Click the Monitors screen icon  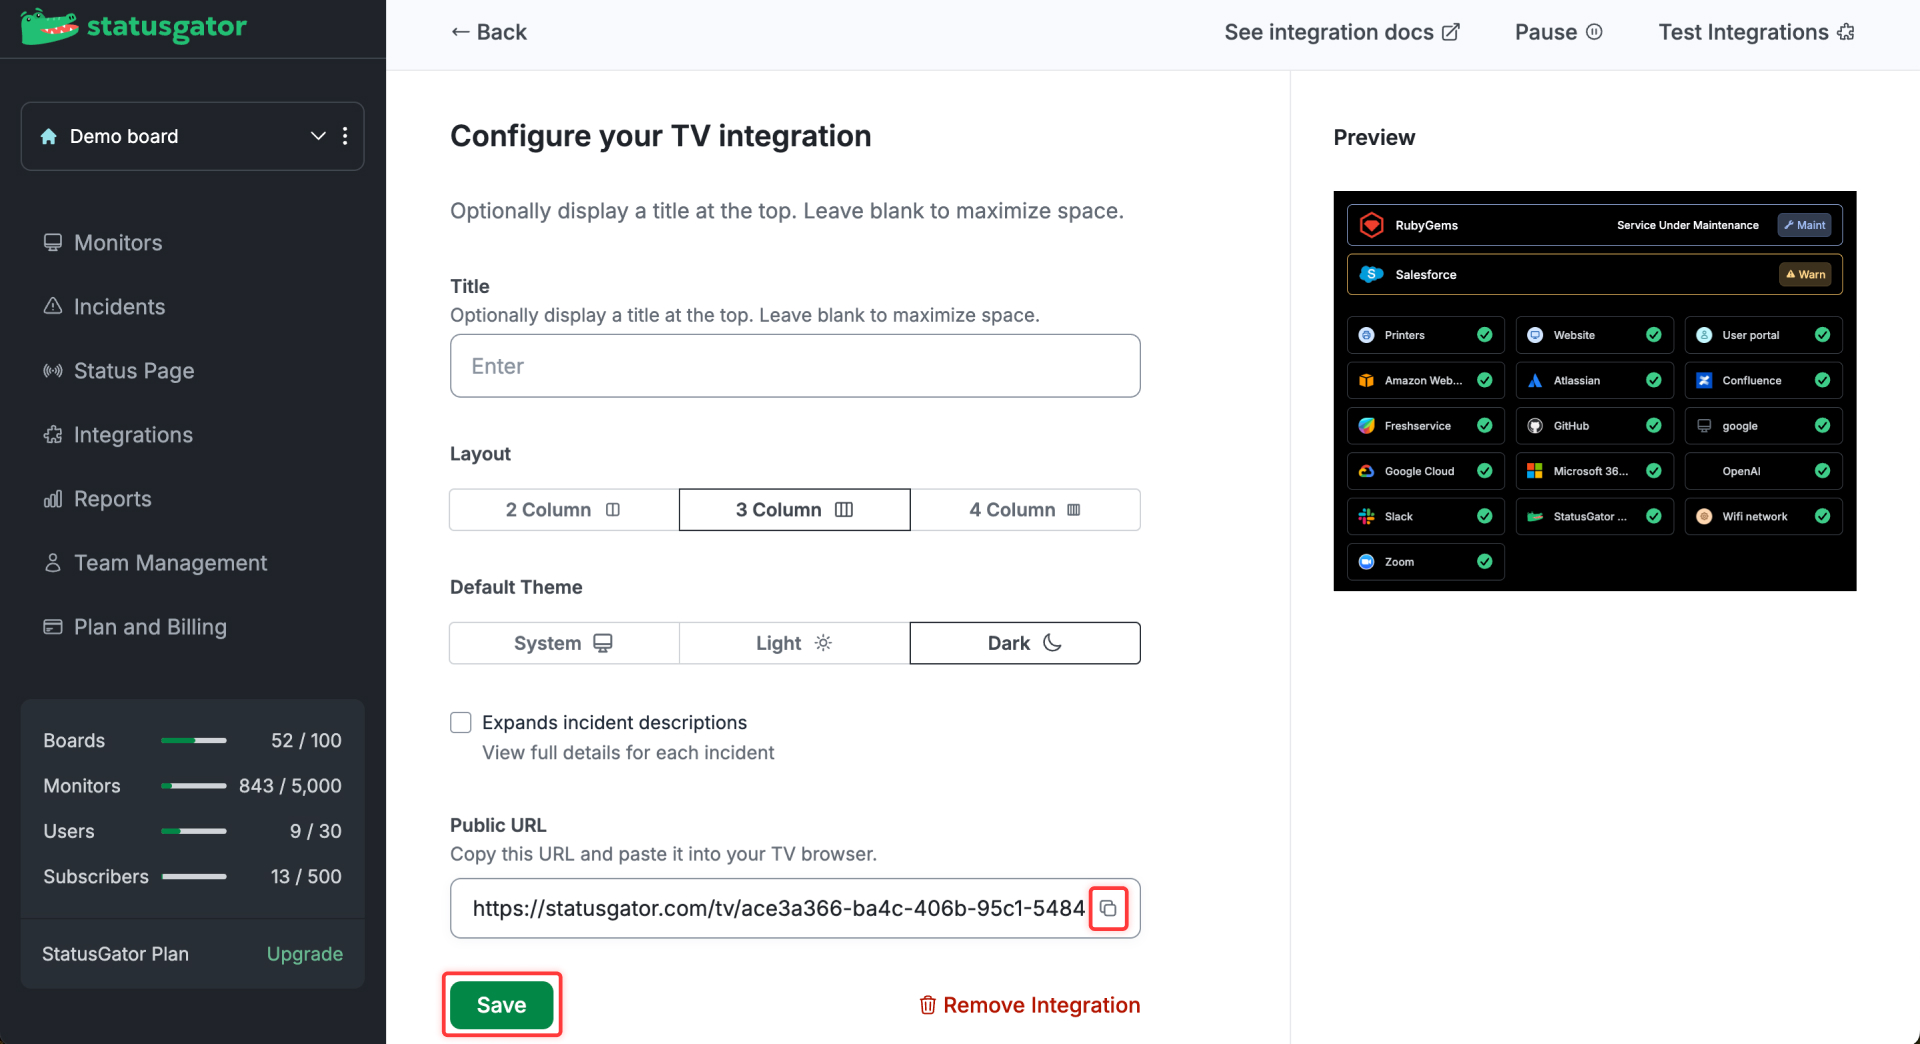tap(53, 243)
